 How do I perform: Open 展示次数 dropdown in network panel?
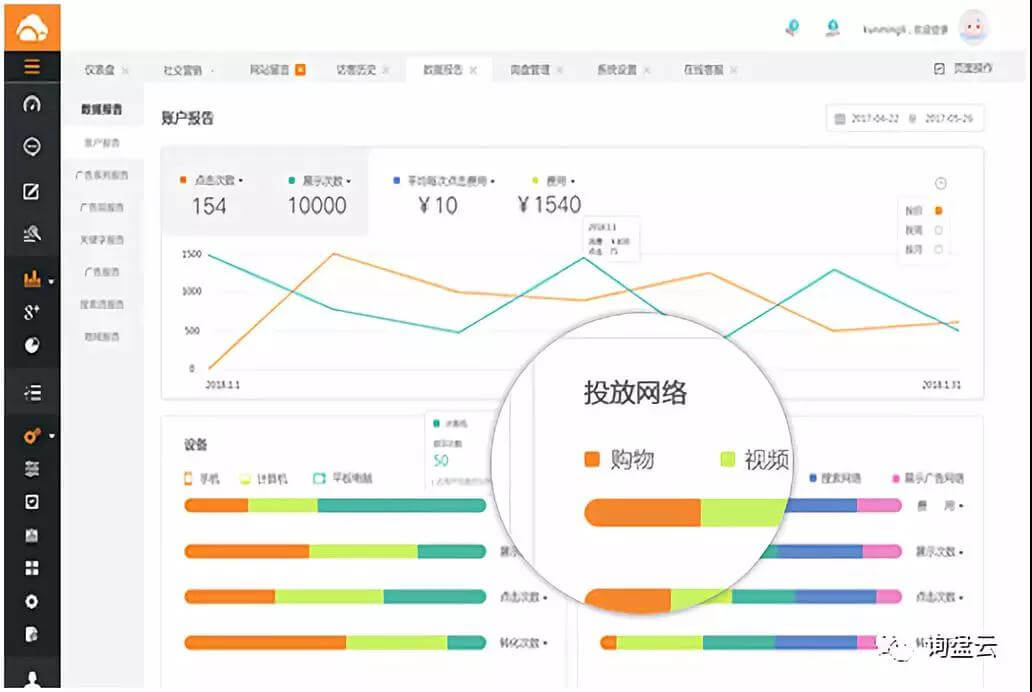pyautogui.click(x=940, y=552)
